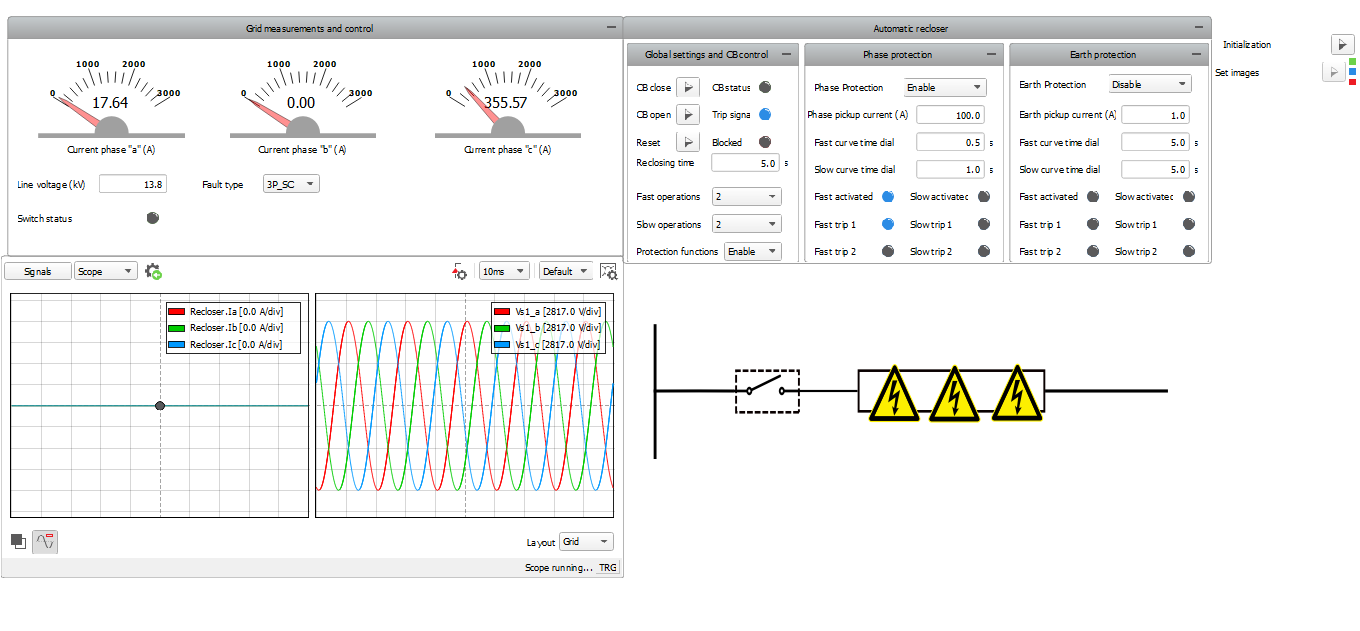The width and height of the screenshot is (1360, 631).
Task: Toggle the scope legend display icon
Action: tap(45, 541)
